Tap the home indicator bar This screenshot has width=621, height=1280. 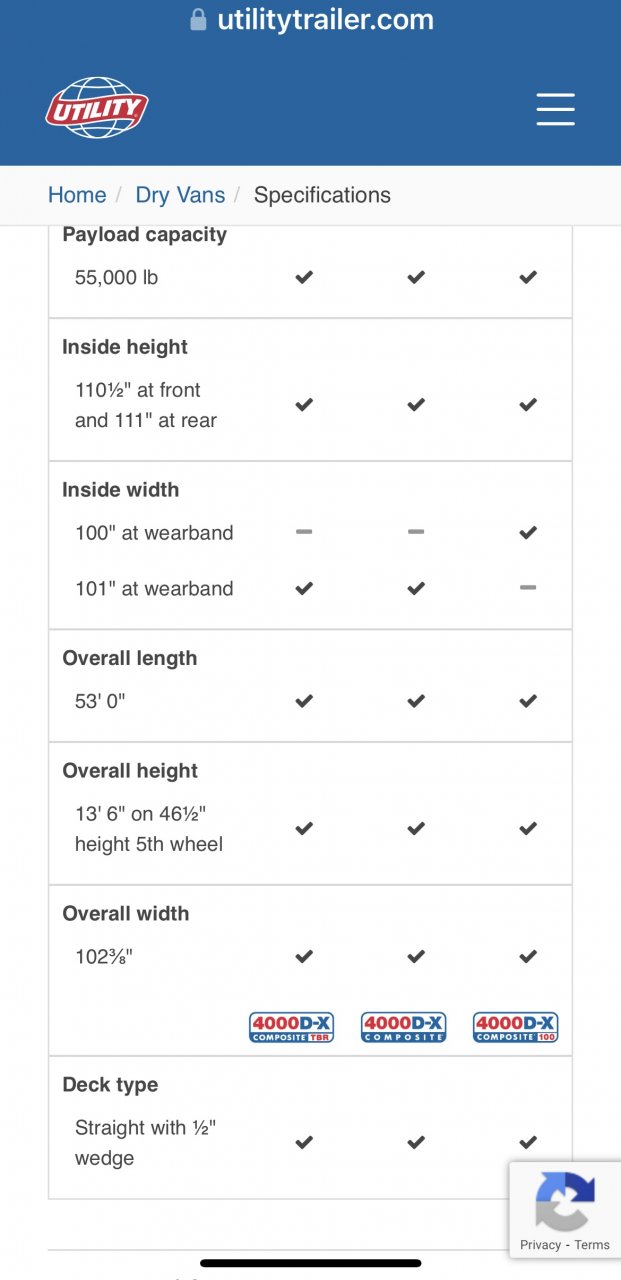pos(310,1263)
